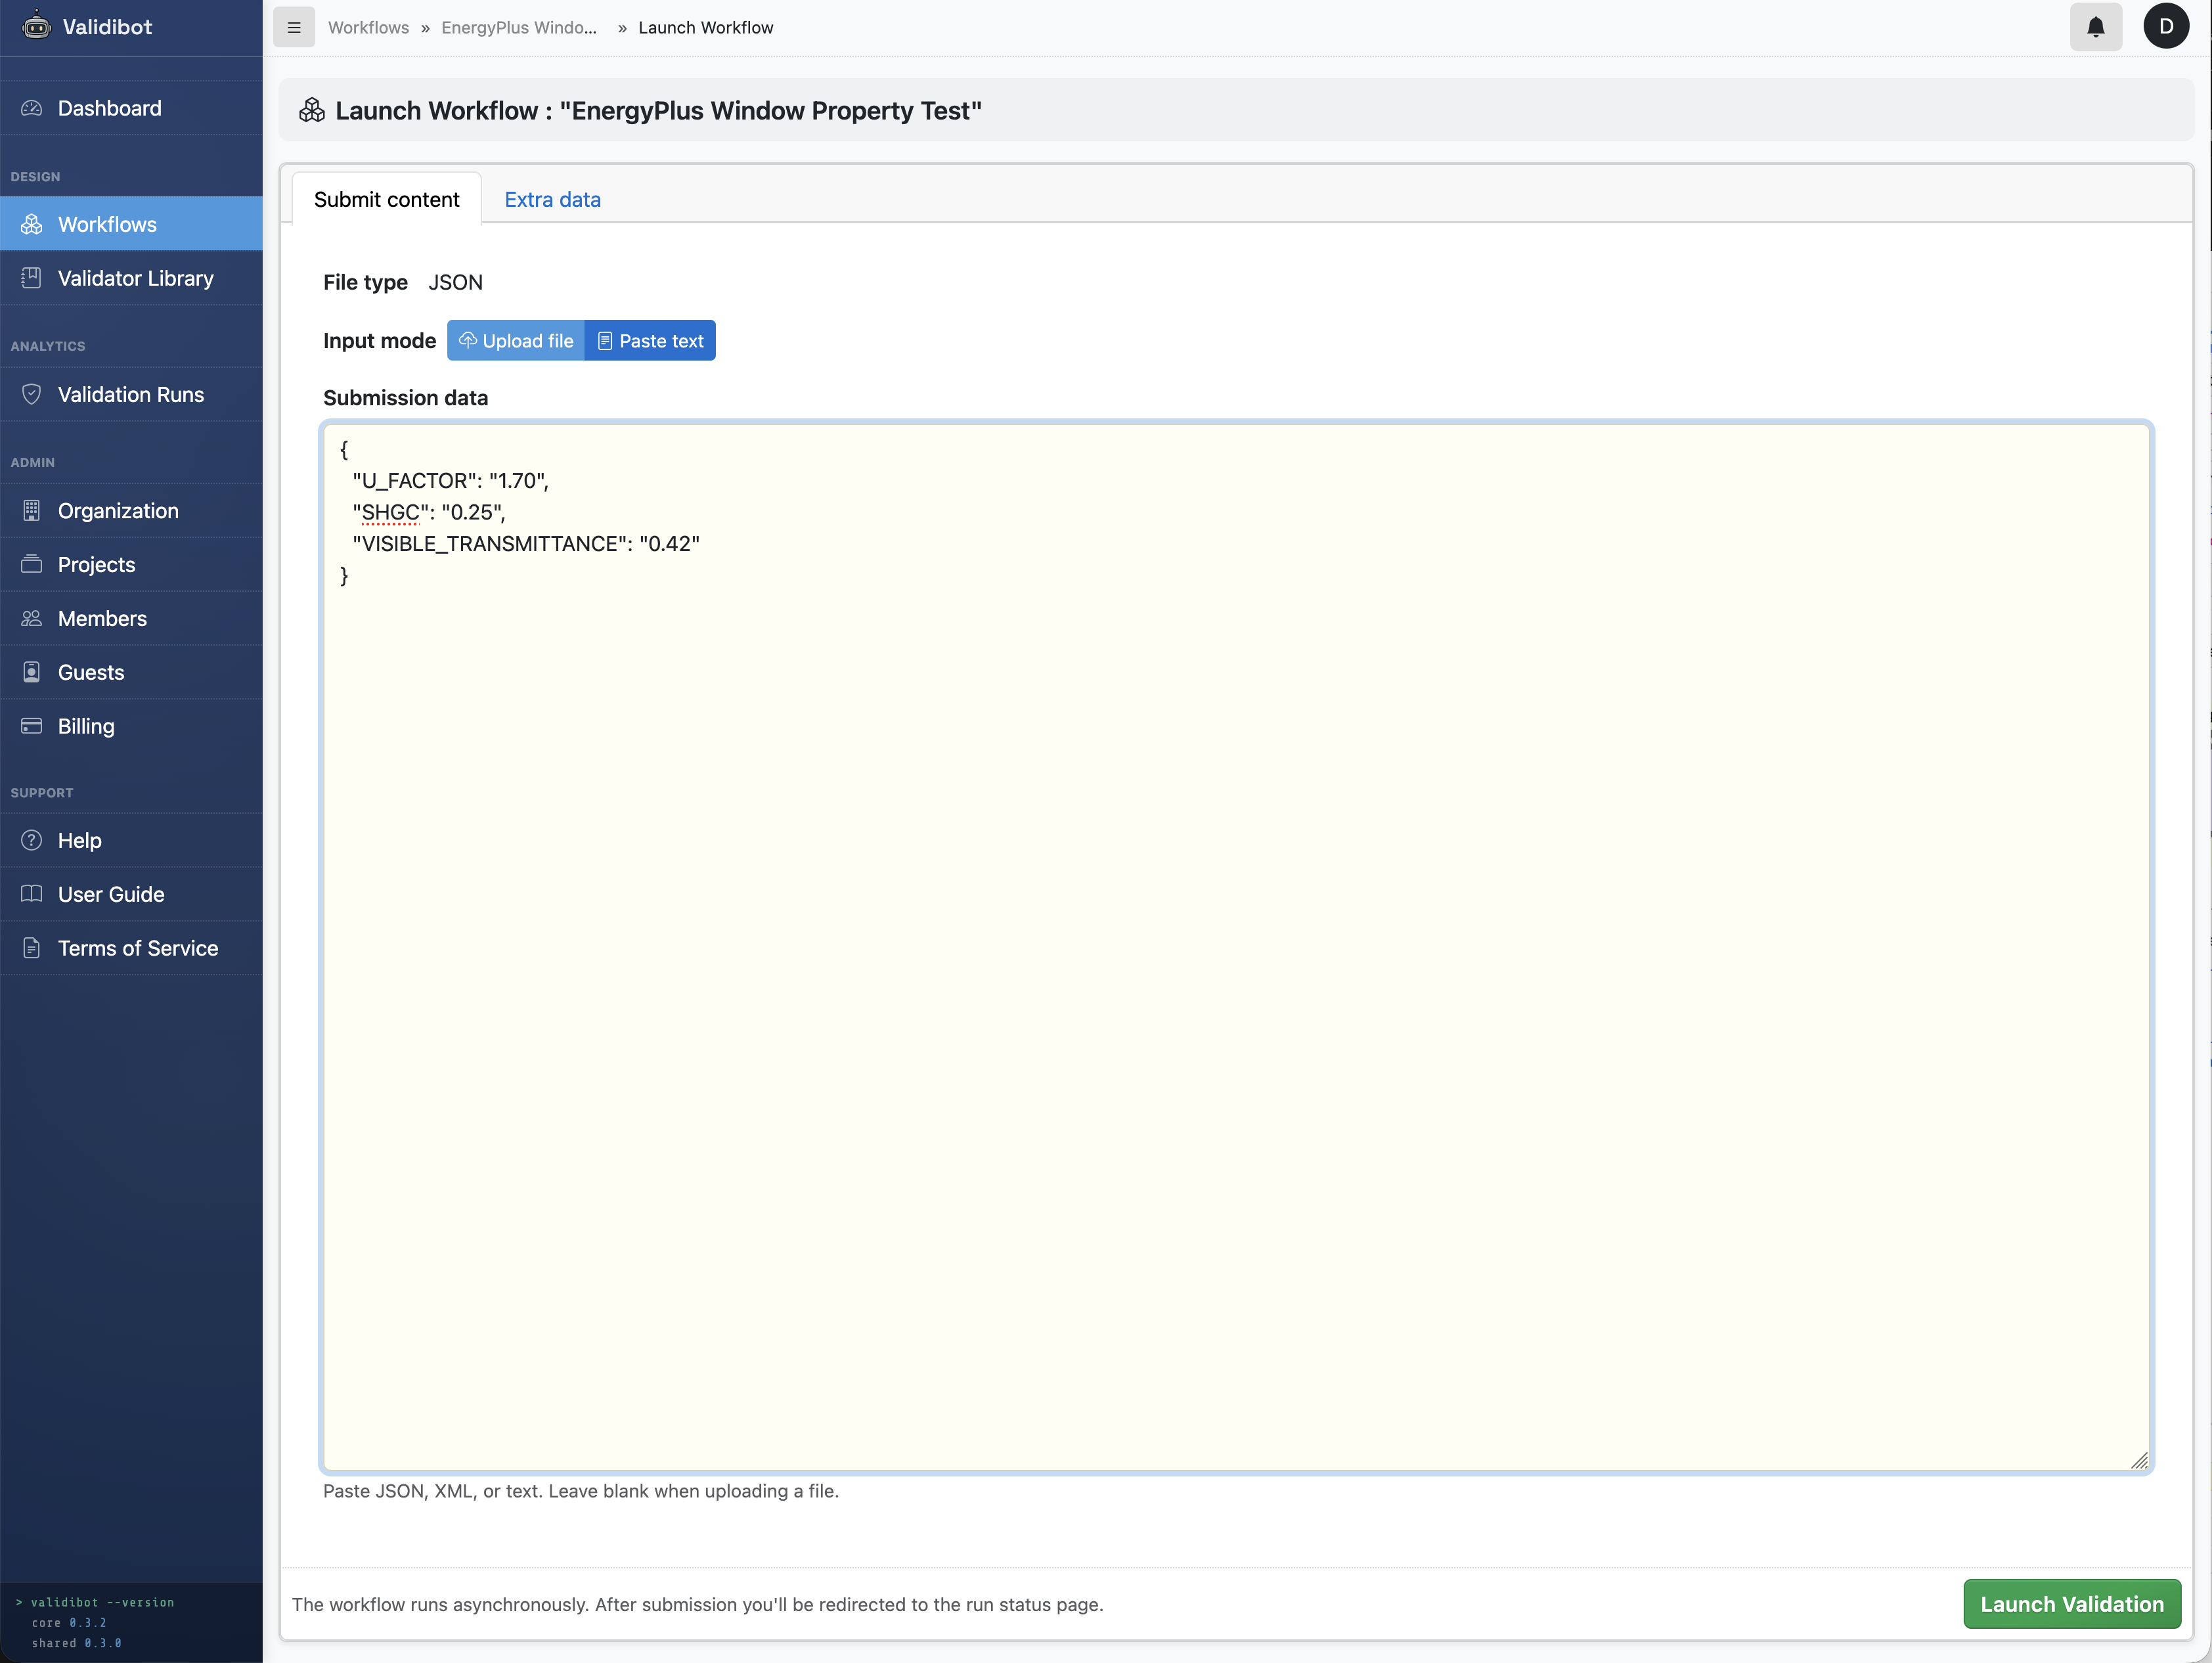
Task: Open the User Guide
Action: coord(109,894)
